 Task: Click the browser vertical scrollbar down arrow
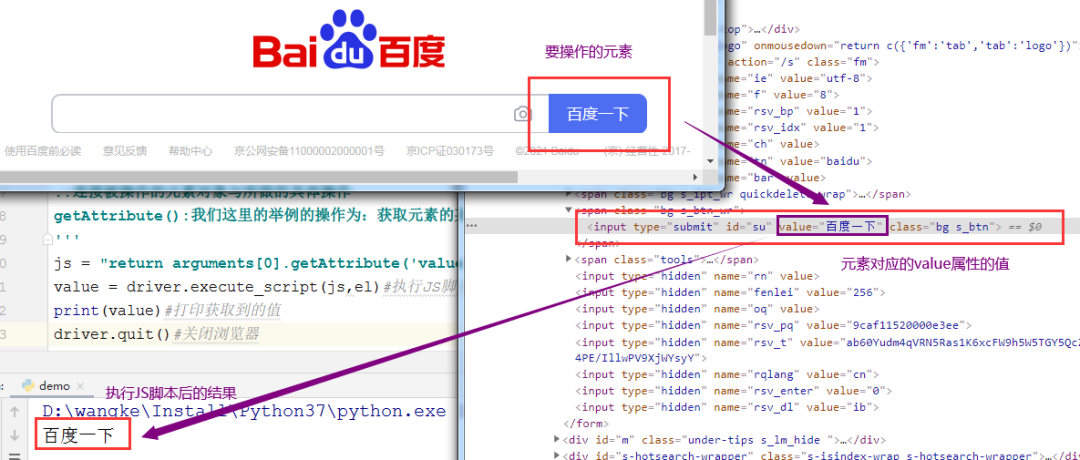[x=710, y=160]
